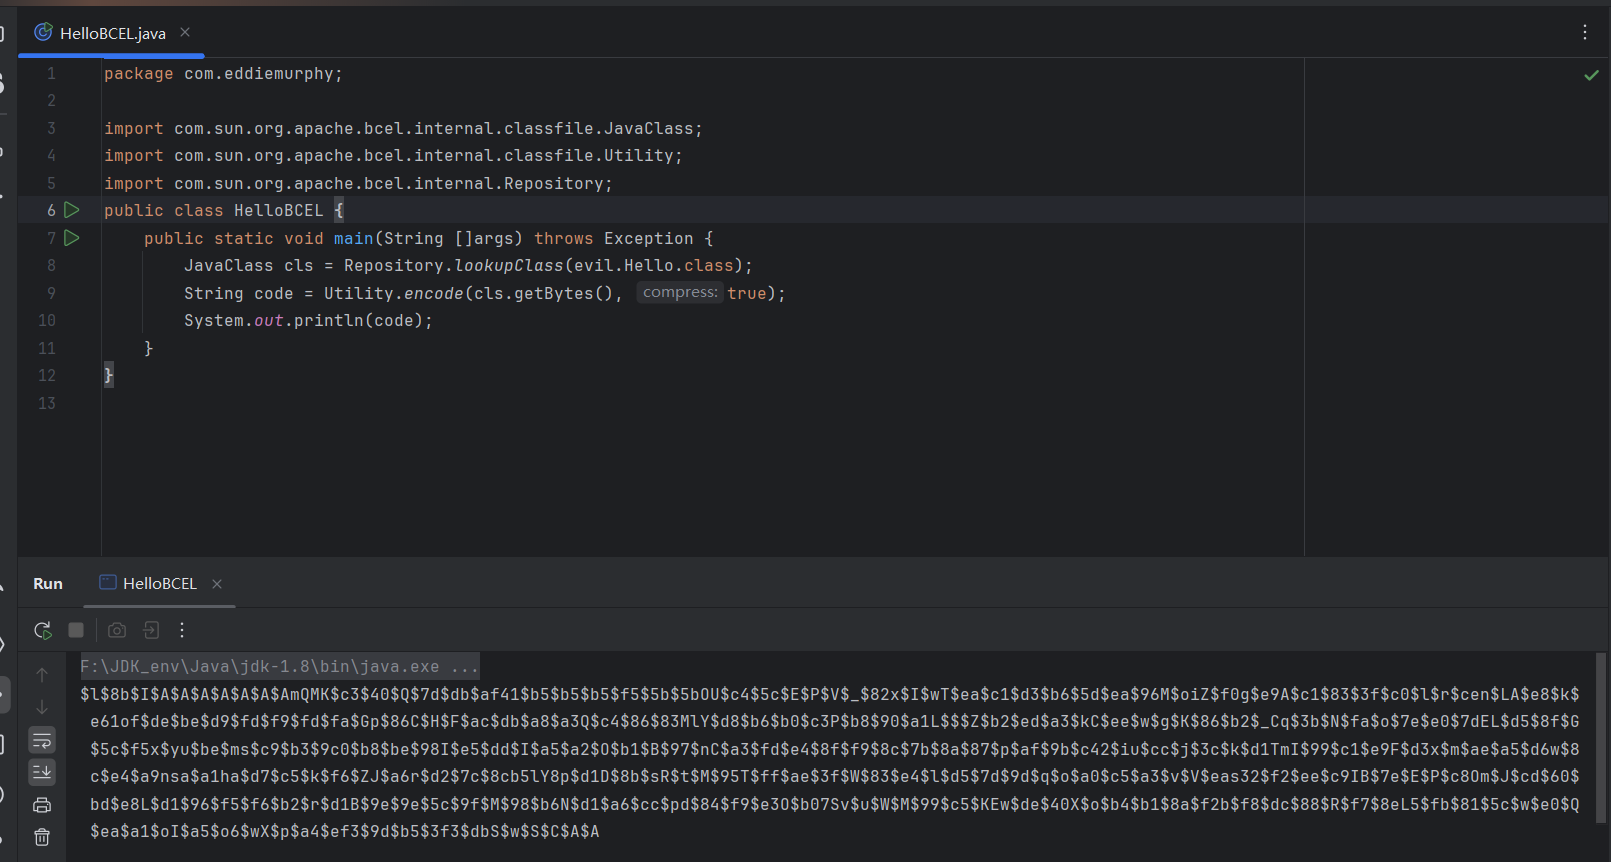The width and height of the screenshot is (1611, 862).
Task: Click the exit/restore layout icon
Action: pos(151,630)
